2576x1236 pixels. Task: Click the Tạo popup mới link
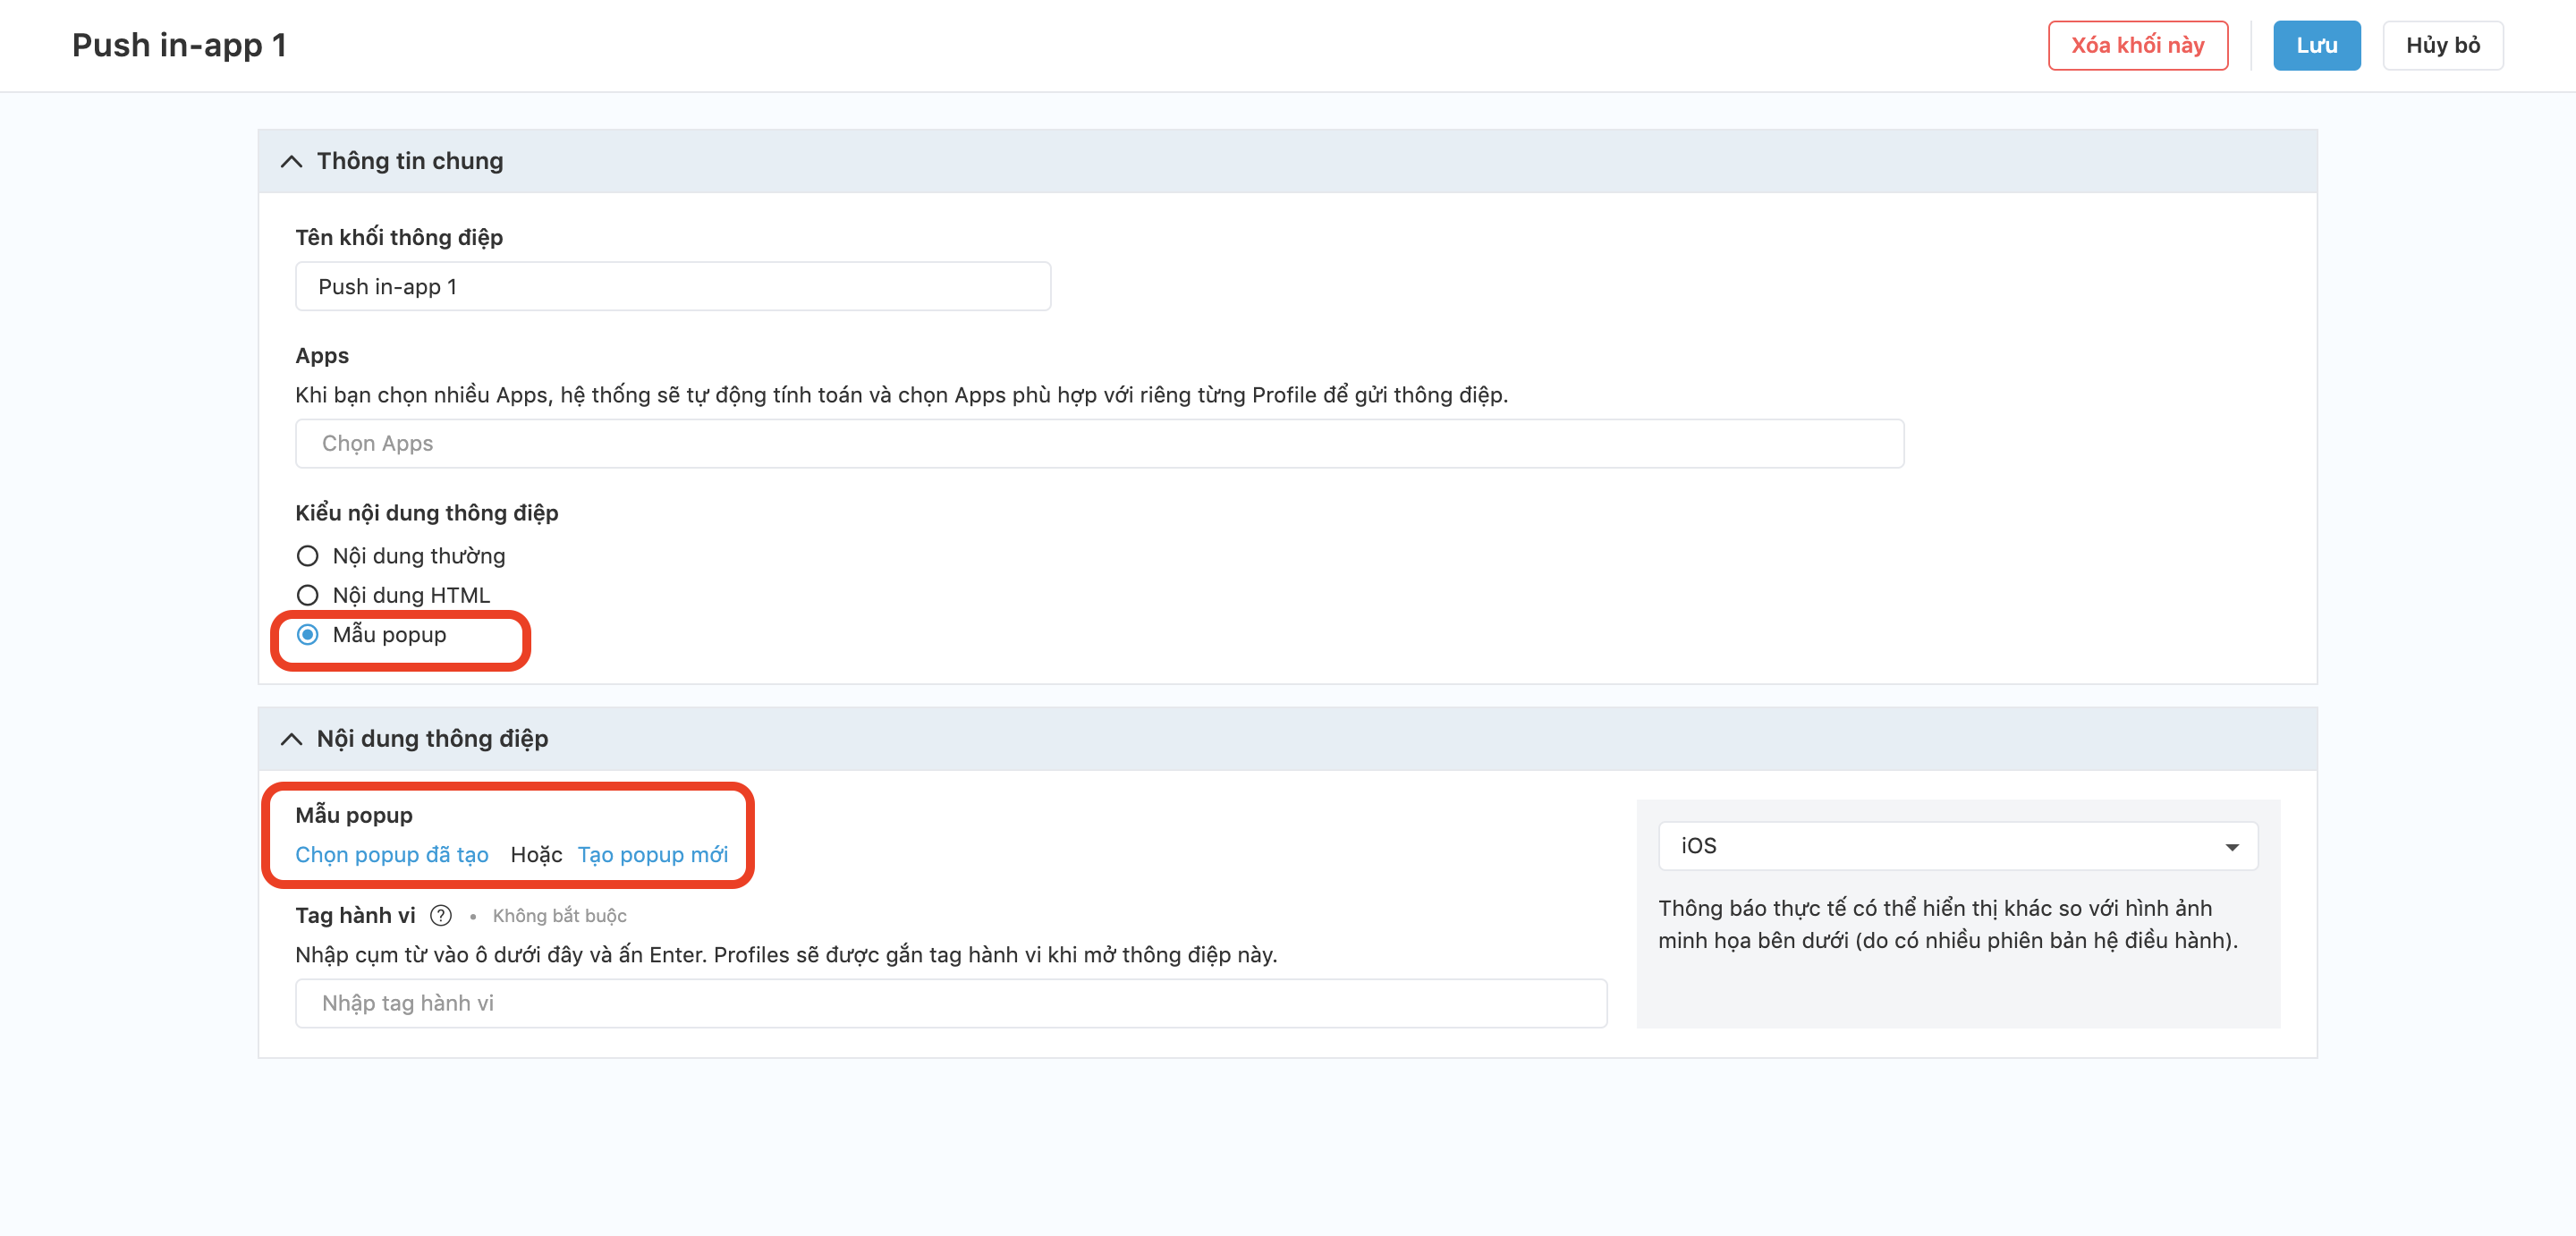coord(652,855)
